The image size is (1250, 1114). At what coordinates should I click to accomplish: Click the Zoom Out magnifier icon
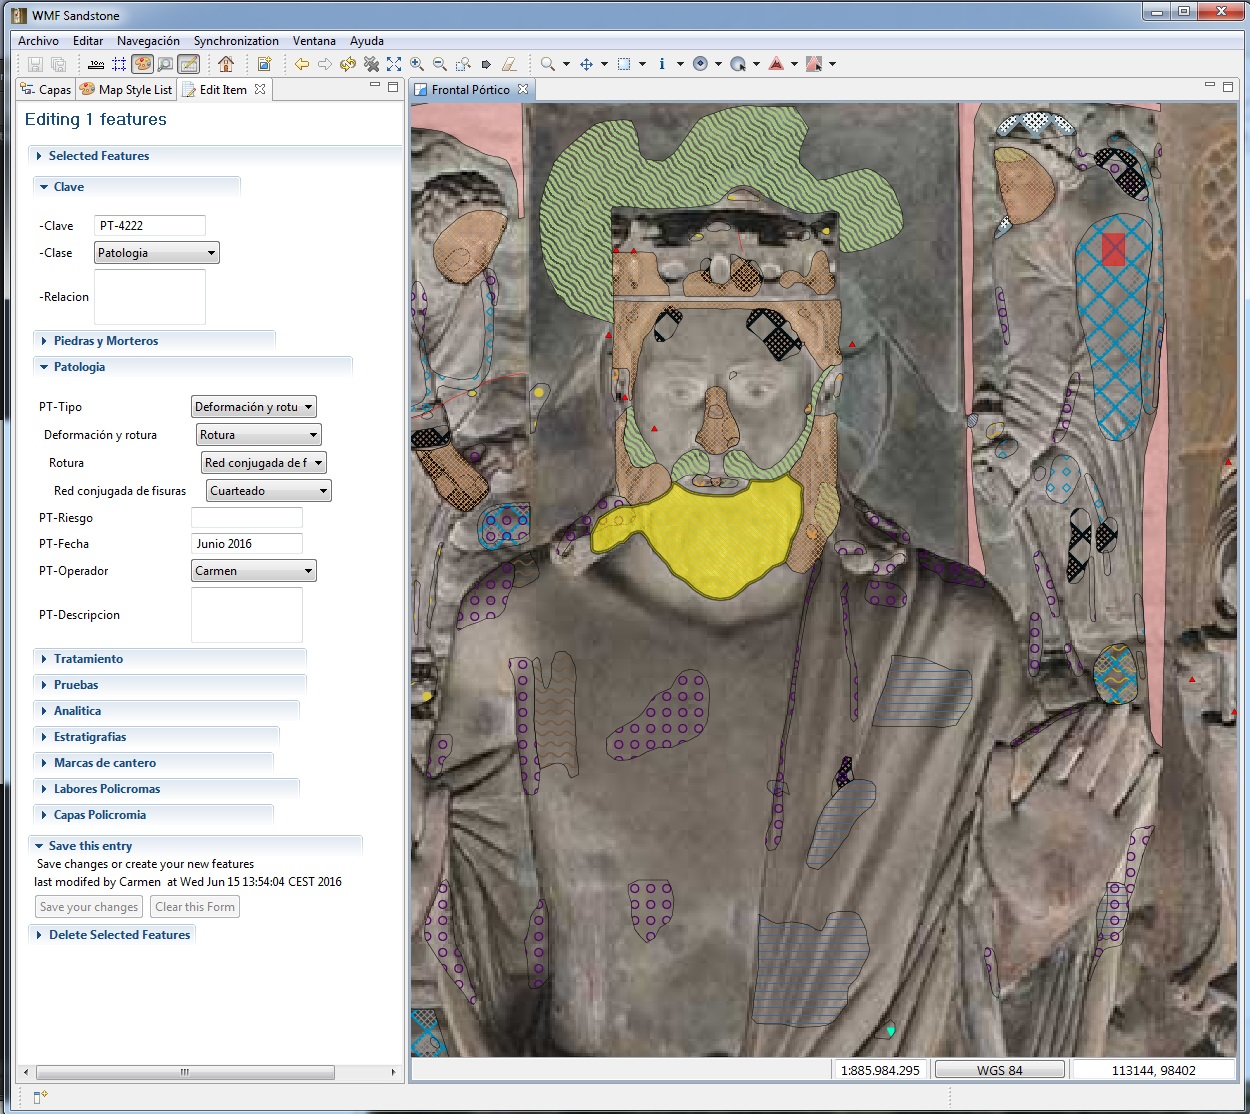pos(440,64)
